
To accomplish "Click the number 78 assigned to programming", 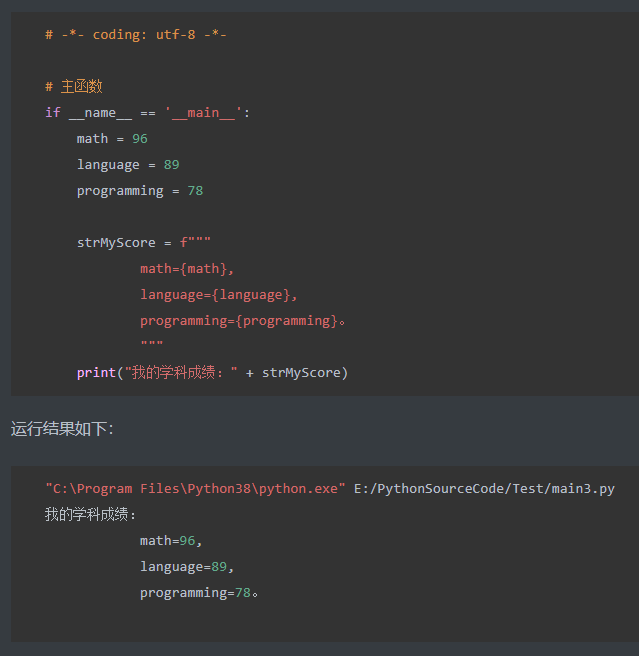I will [195, 191].
